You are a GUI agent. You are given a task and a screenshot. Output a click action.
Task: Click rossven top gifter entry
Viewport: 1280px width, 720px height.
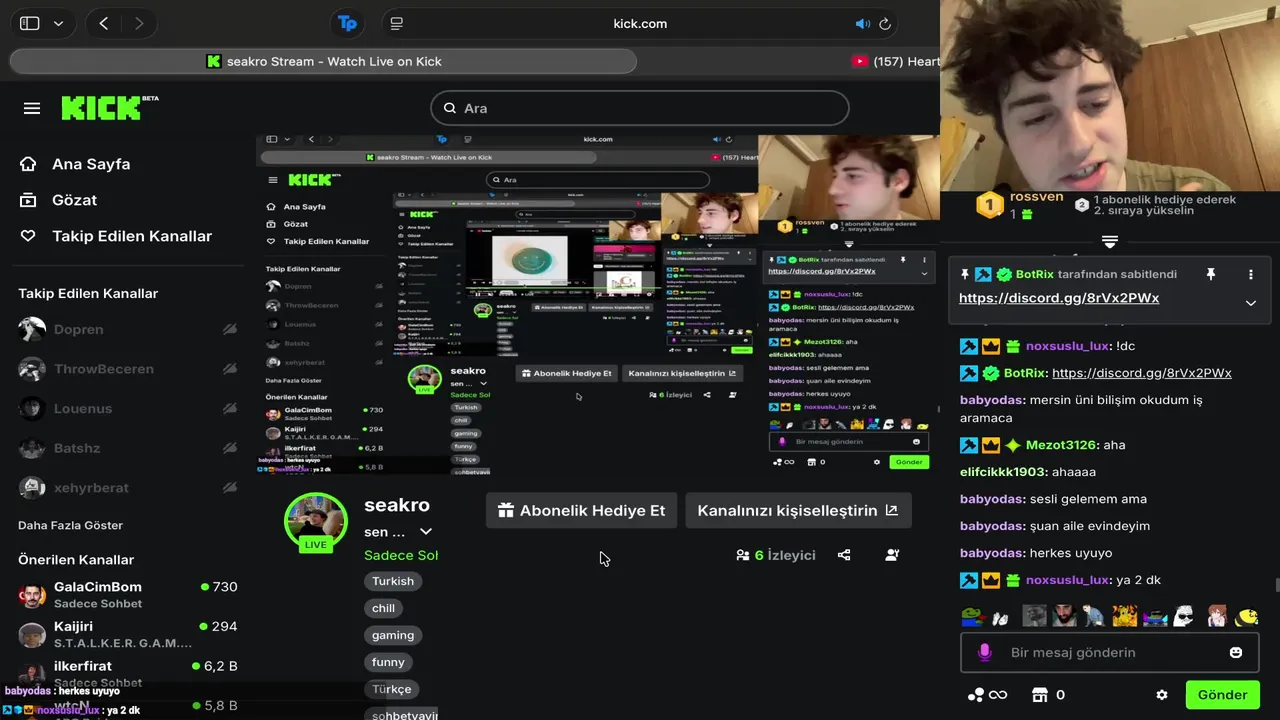tap(1020, 205)
